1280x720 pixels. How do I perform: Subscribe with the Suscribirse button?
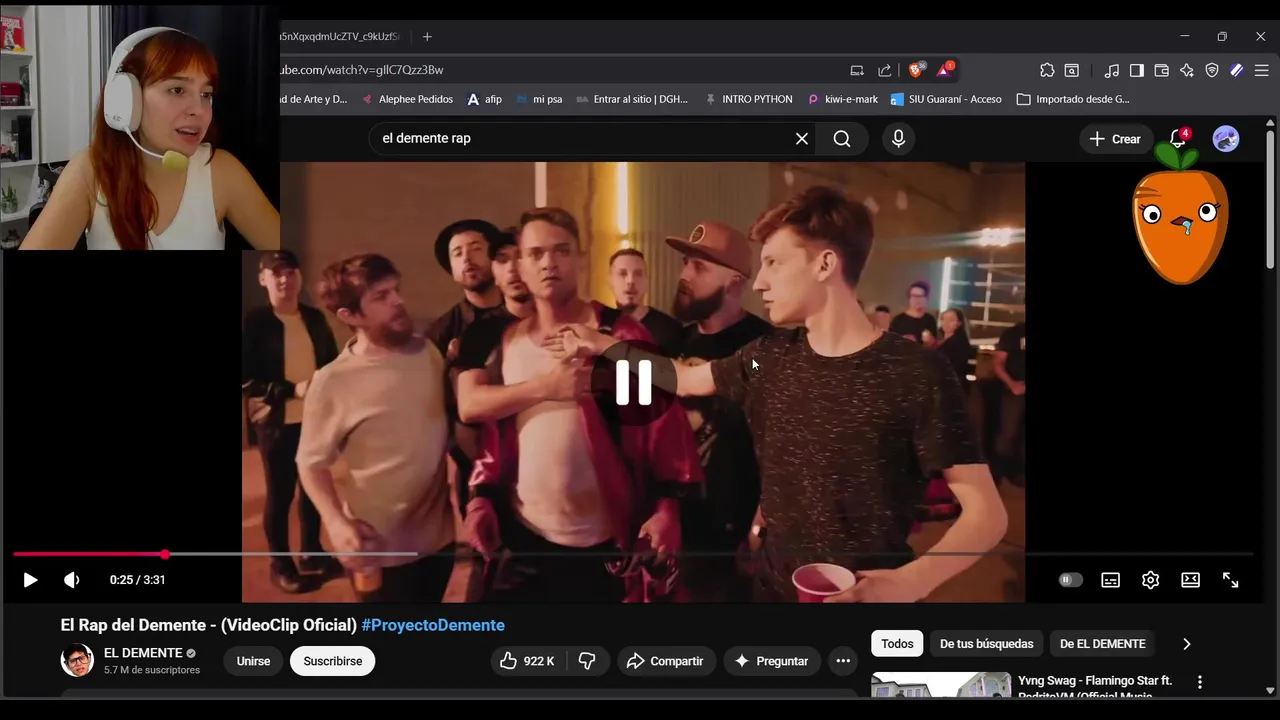click(333, 661)
